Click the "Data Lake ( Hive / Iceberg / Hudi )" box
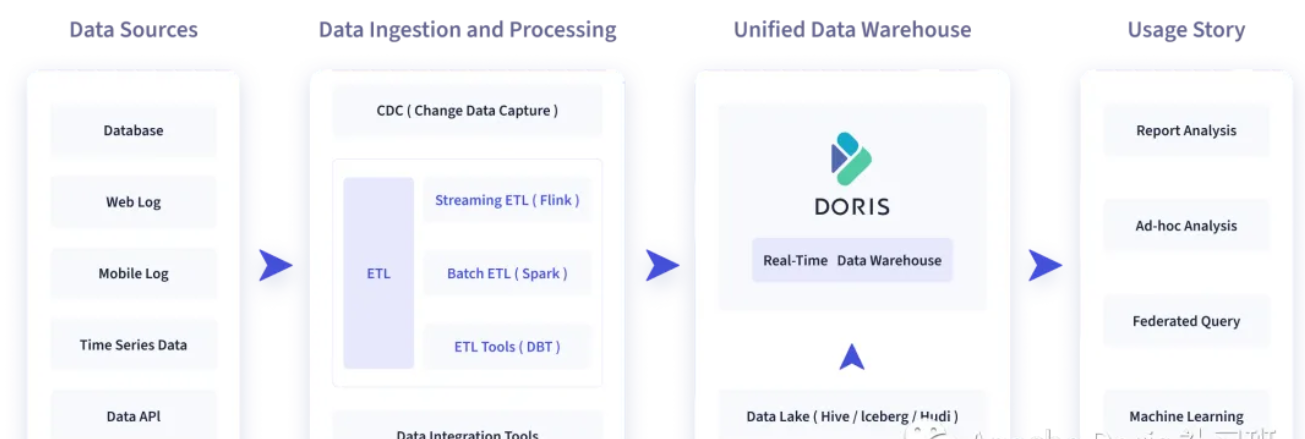The height and width of the screenshot is (439, 1305). (x=852, y=415)
